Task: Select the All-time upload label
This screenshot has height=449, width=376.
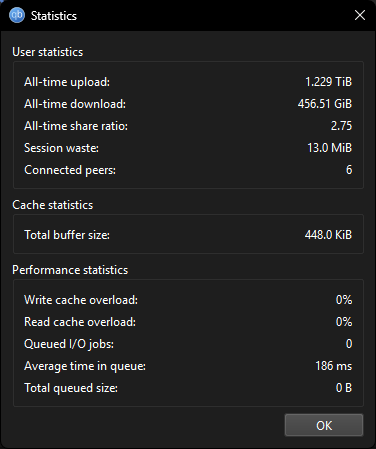Action: click(67, 82)
